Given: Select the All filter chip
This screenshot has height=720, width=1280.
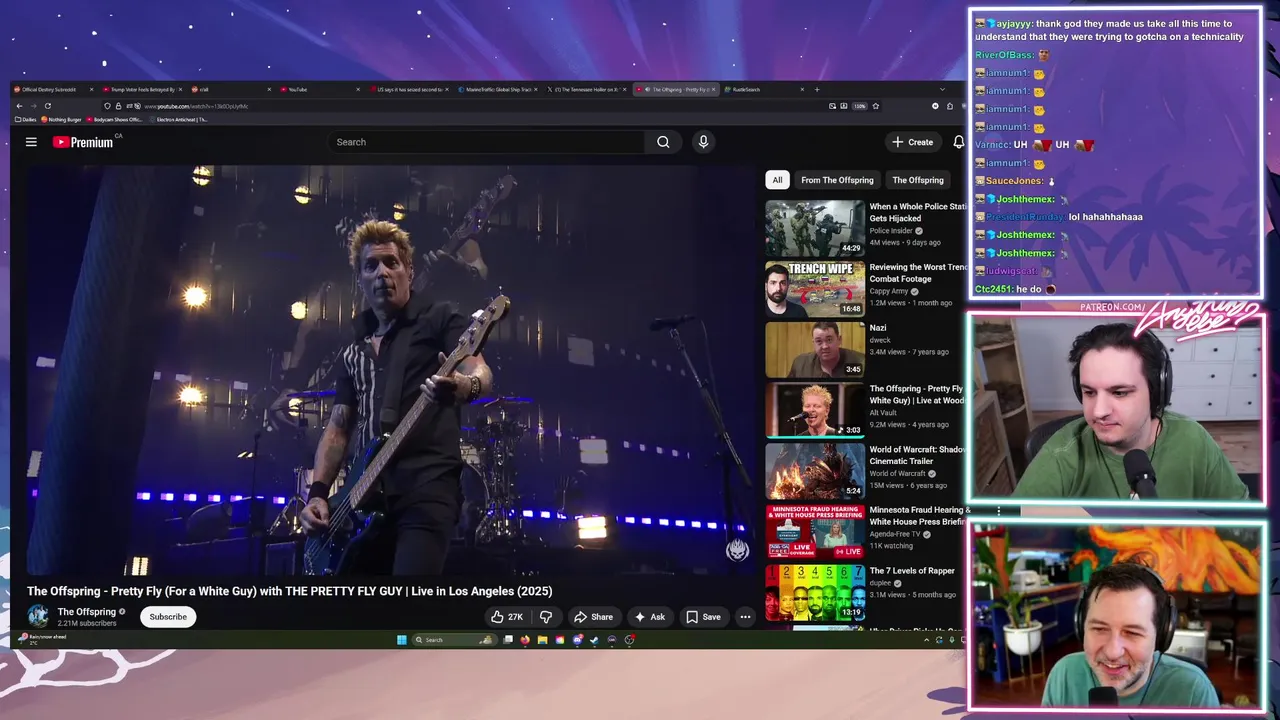Looking at the screenshot, I should click(x=777, y=180).
